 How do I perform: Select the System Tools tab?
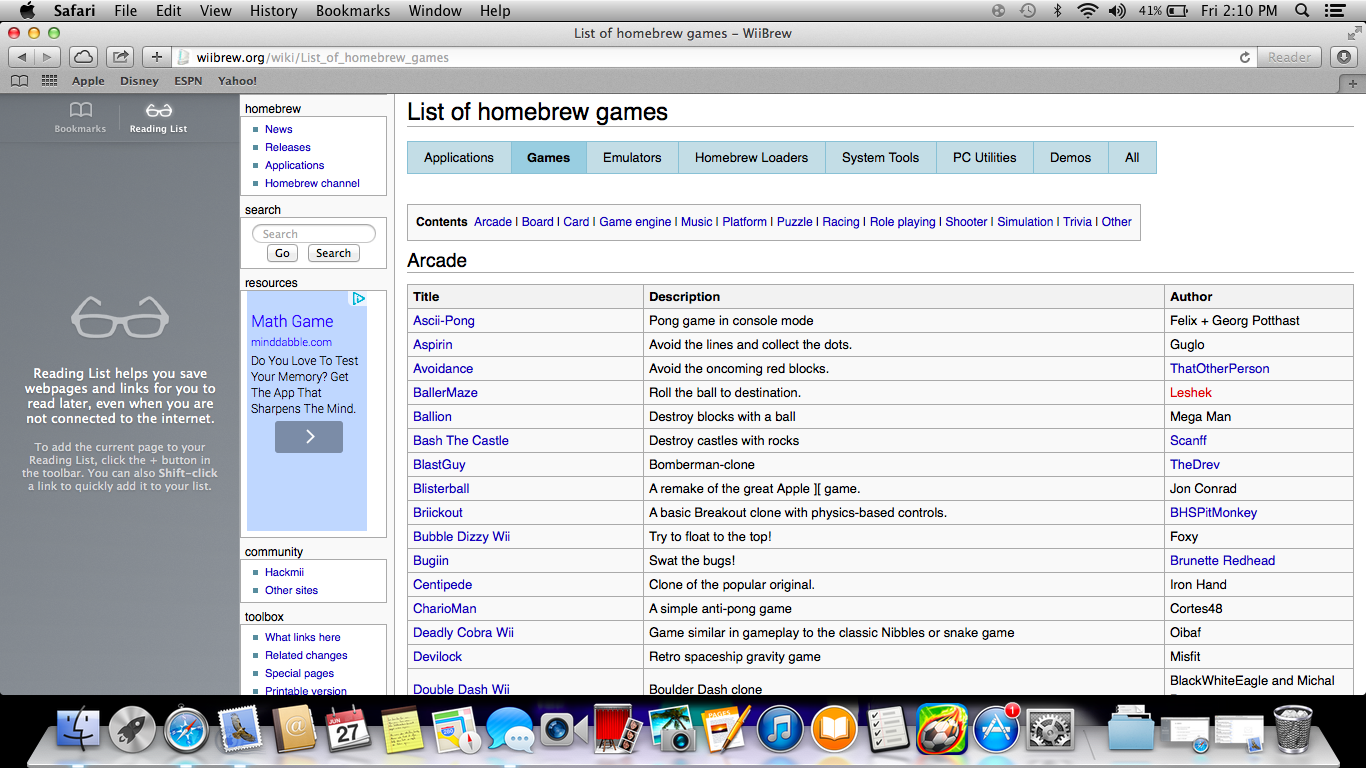tap(880, 157)
